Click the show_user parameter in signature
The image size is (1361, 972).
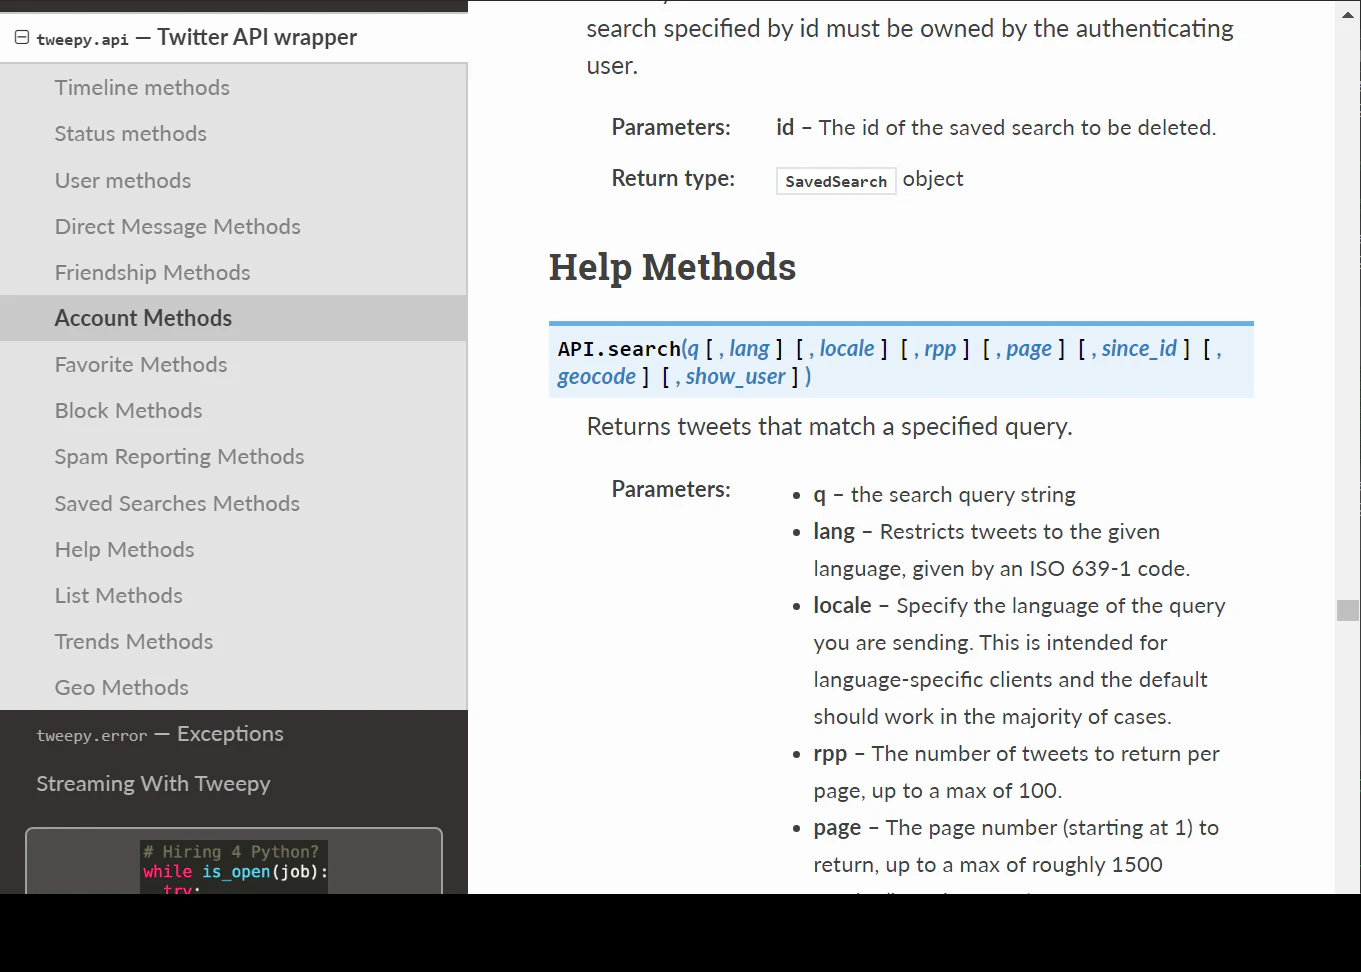point(736,377)
